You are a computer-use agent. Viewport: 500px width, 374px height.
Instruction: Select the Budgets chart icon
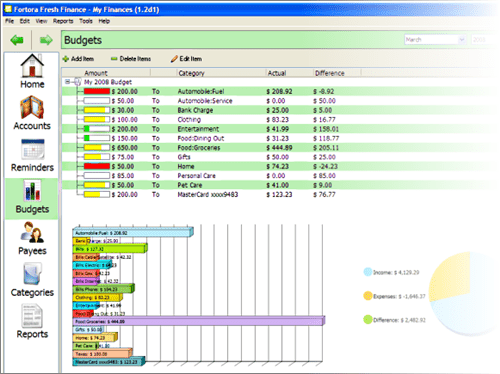click(32, 190)
